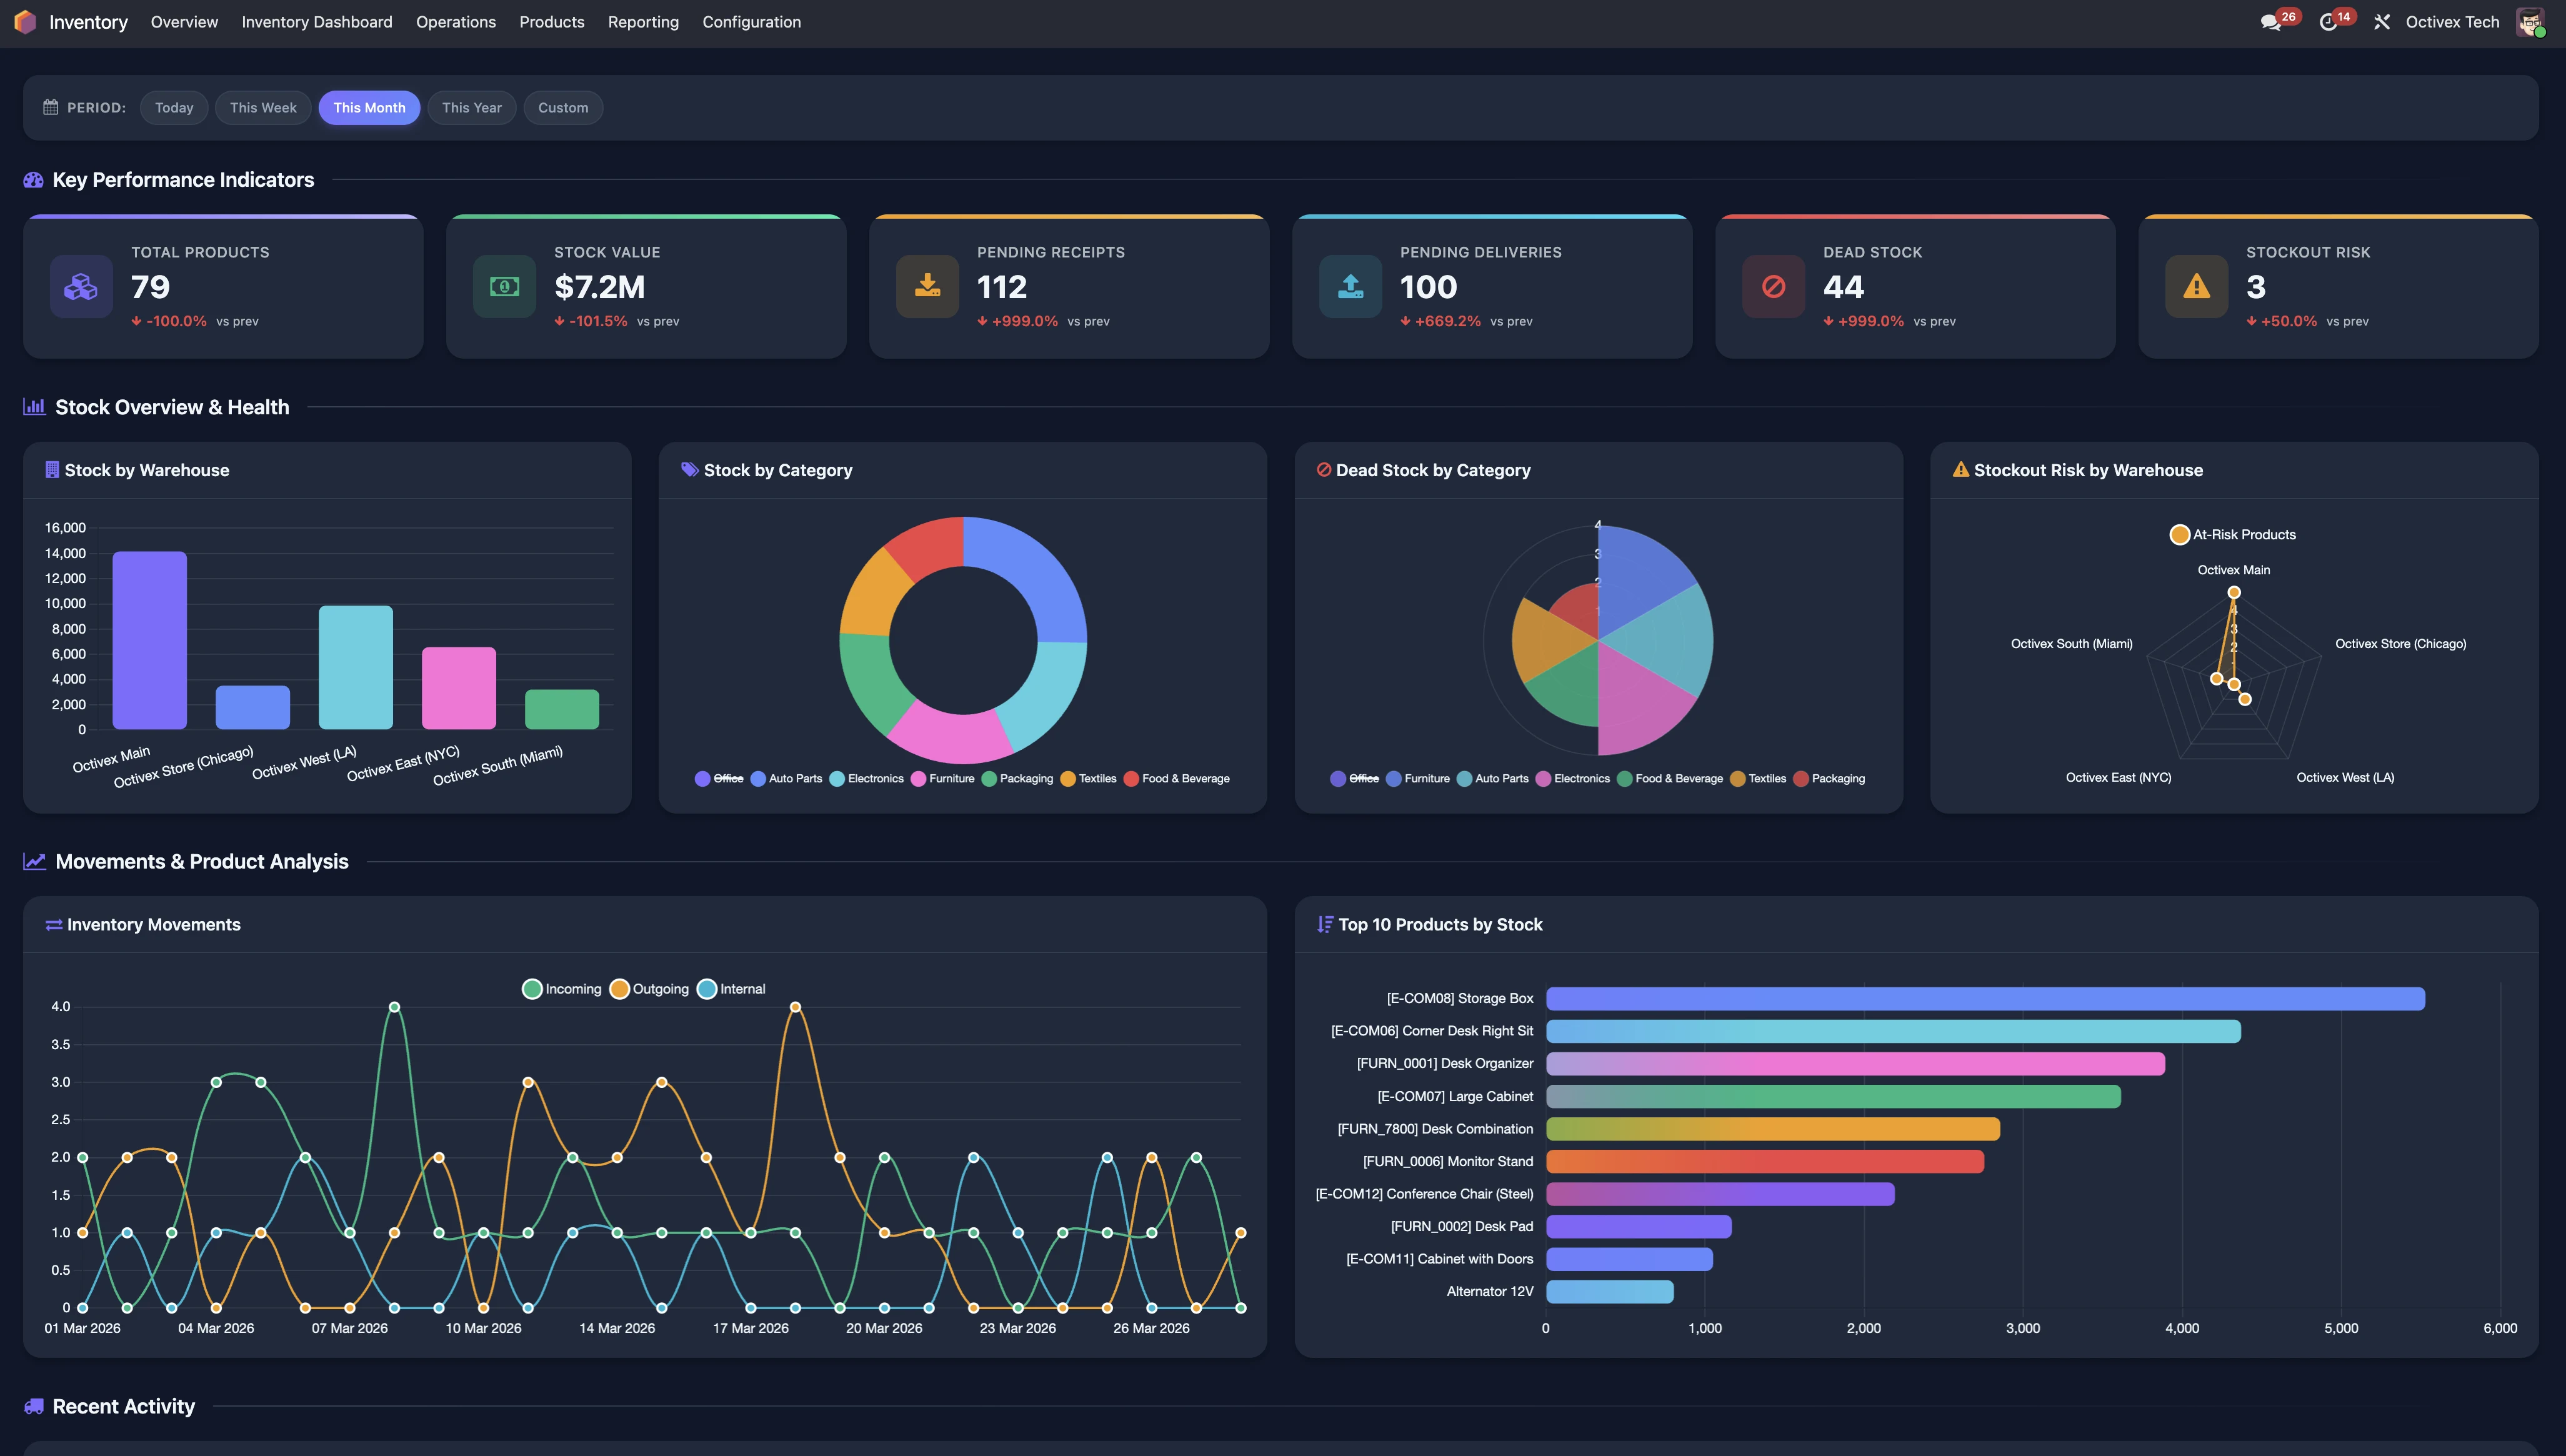Click the Alternator 12V bar

1610,1291
